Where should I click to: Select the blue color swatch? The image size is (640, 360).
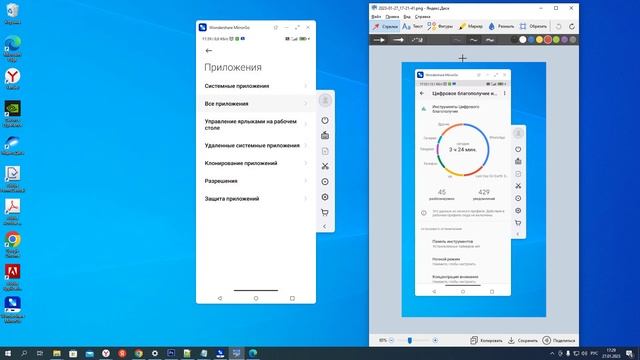(x=531, y=40)
